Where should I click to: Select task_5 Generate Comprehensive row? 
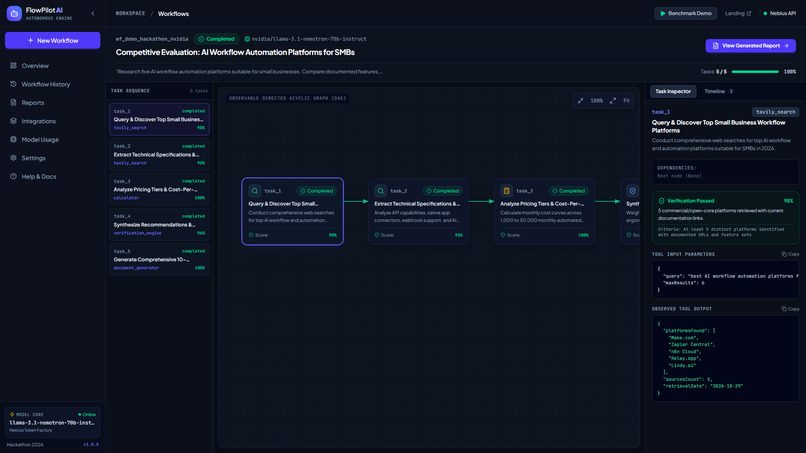159,259
